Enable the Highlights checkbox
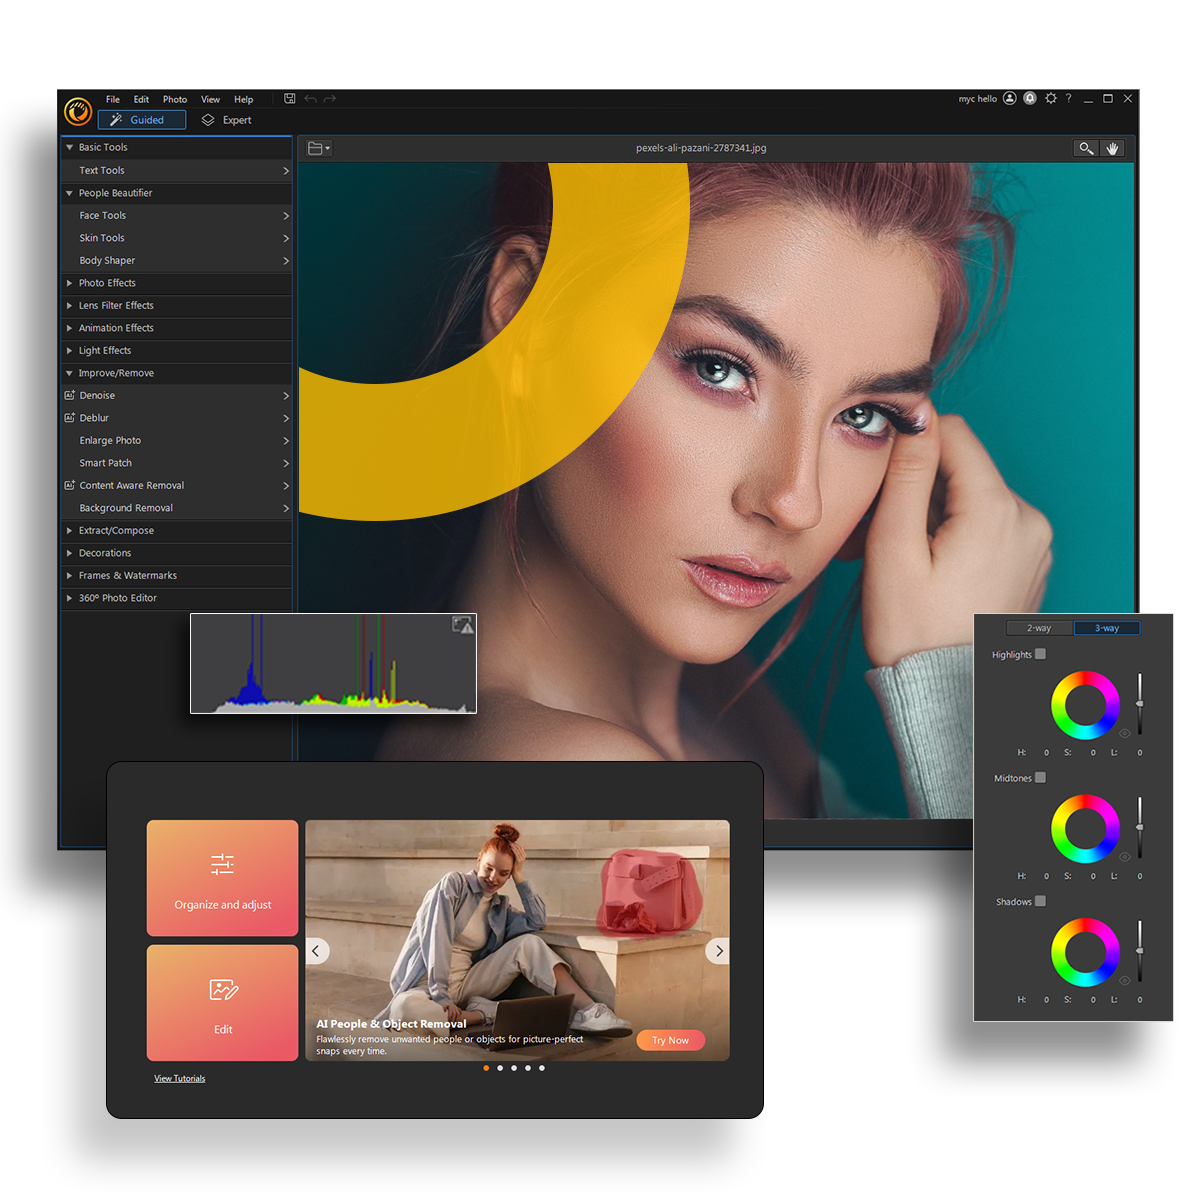 [1041, 654]
